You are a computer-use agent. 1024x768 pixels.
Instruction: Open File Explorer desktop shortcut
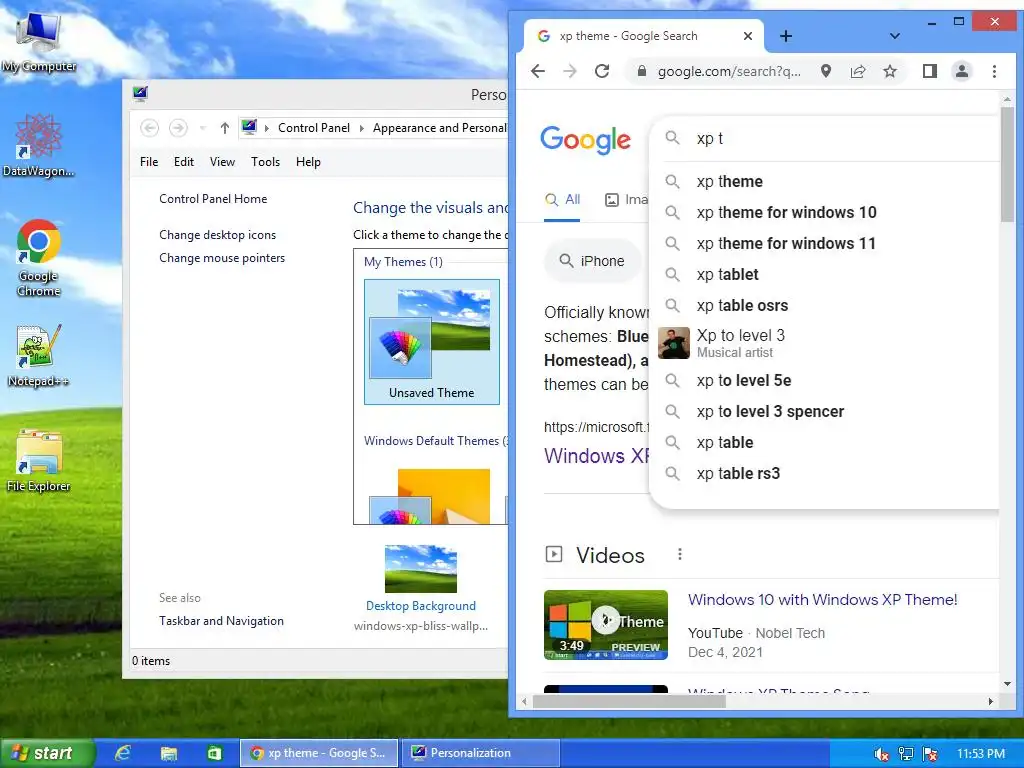39,461
